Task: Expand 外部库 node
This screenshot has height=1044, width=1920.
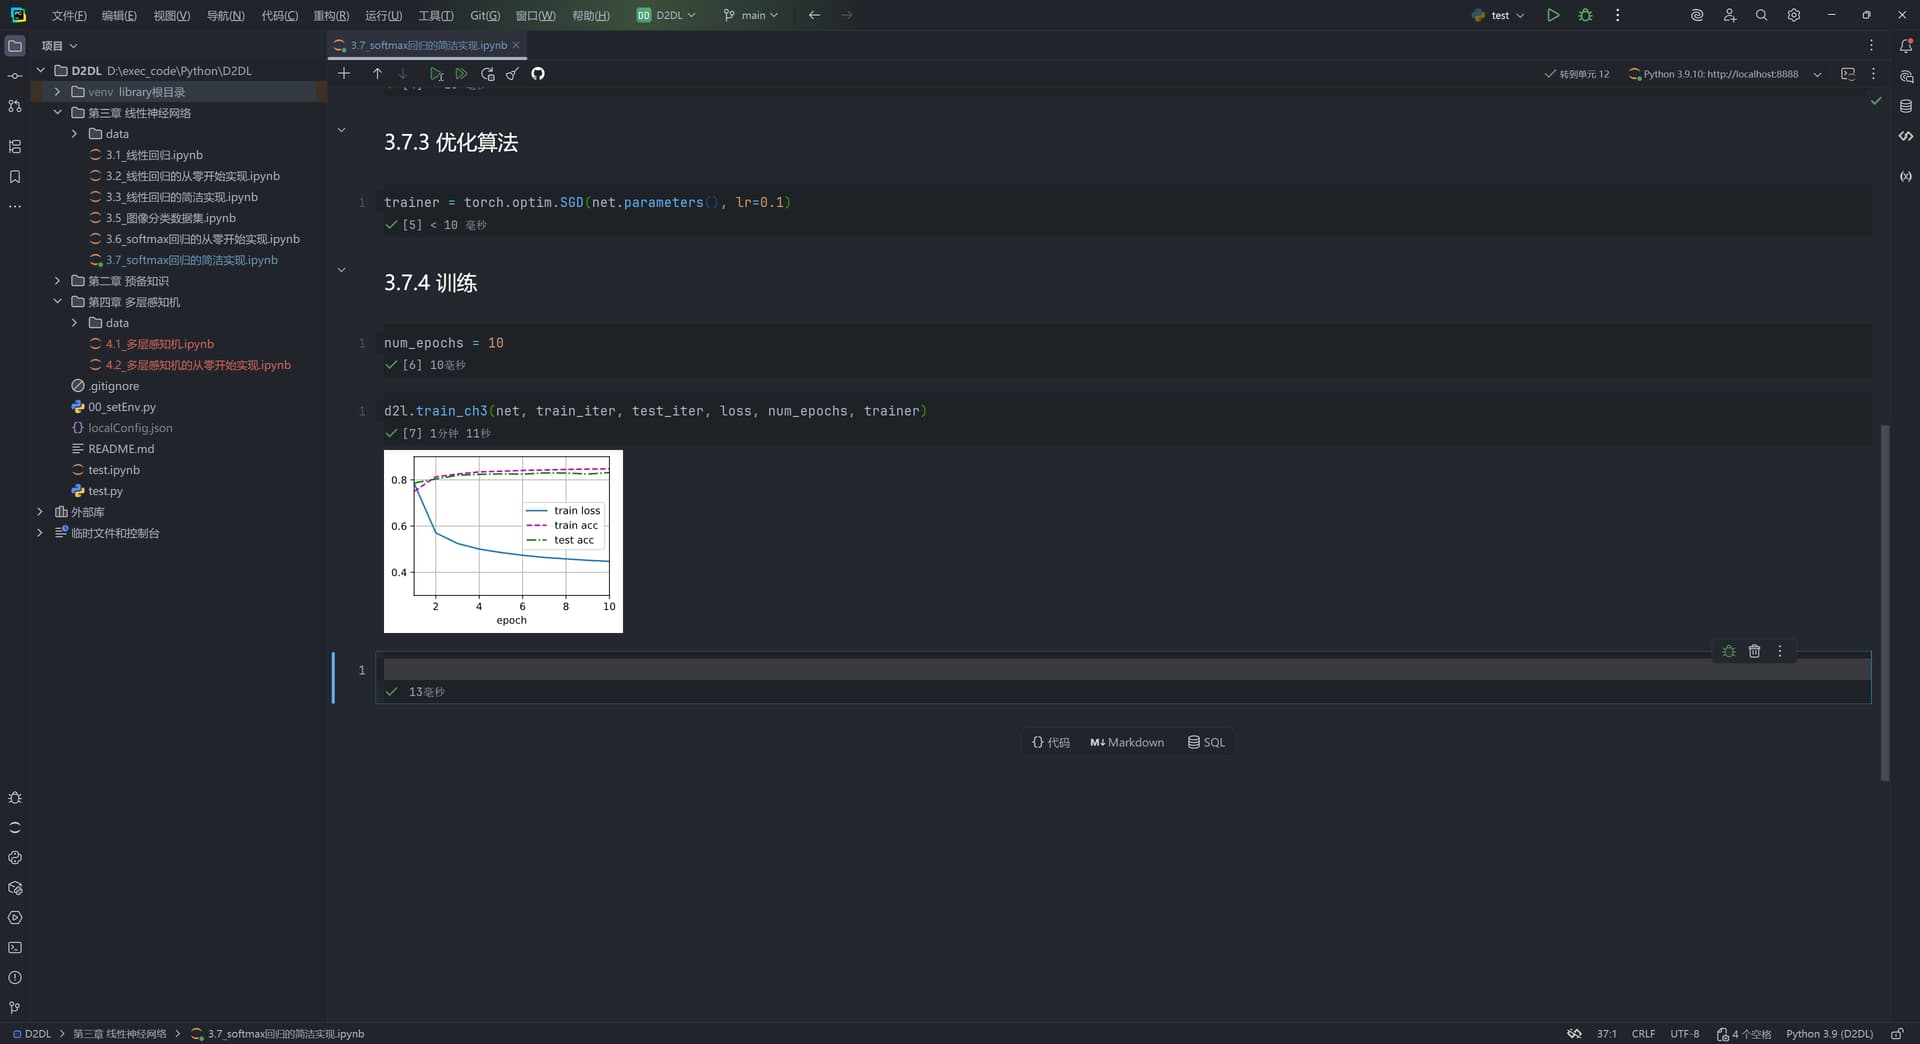Action: (40, 512)
